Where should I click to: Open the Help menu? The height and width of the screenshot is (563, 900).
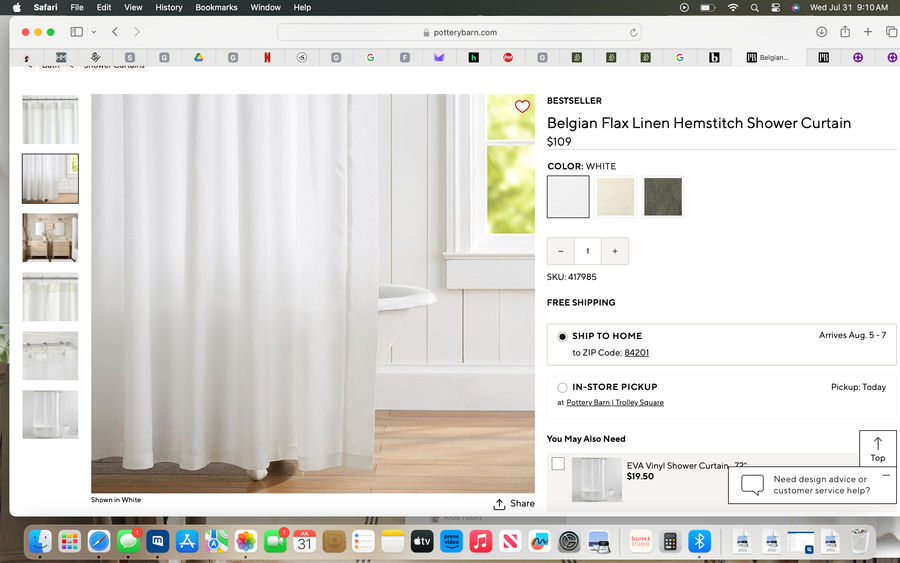pos(302,7)
